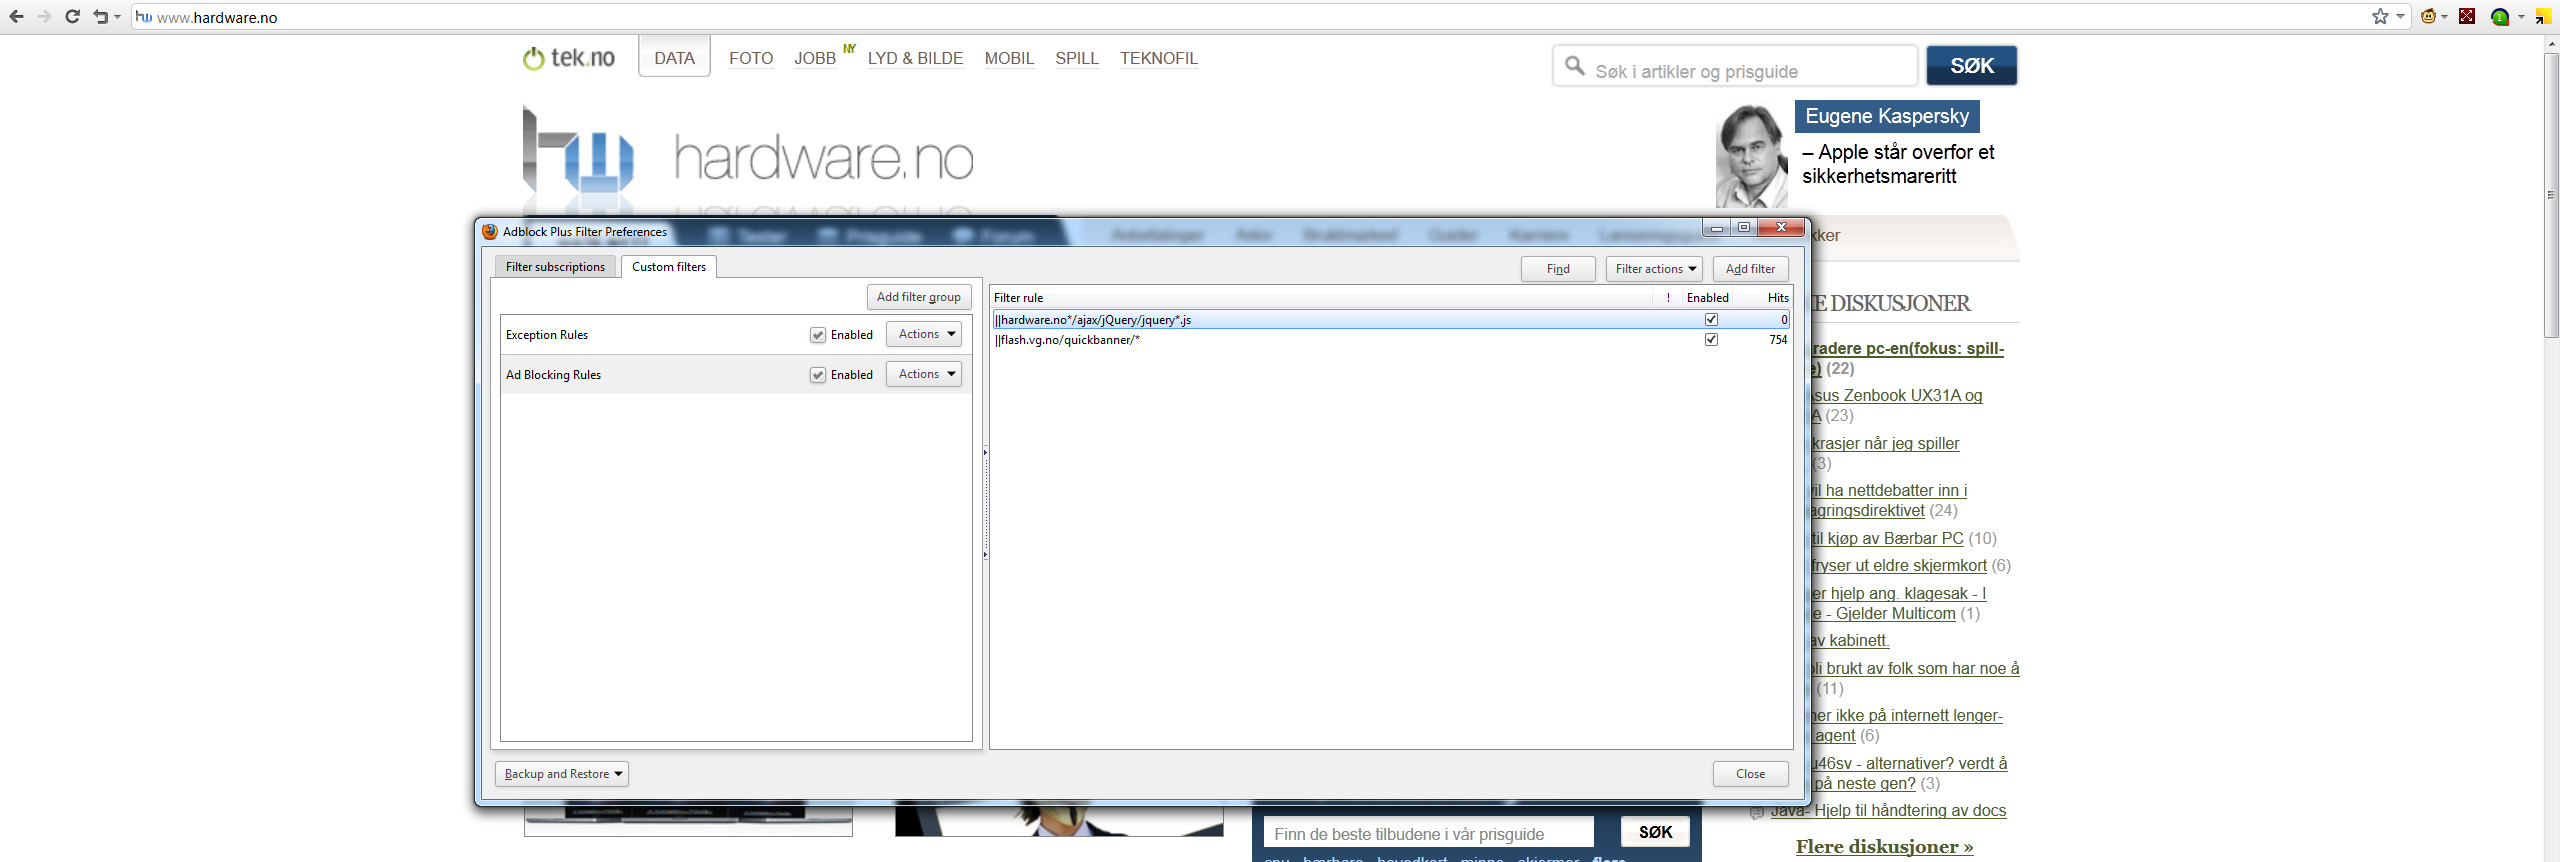Click the Eugene Kaspersky portrait thumbnail
This screenshot has height=862, width=2560.
coord(1751,156)
